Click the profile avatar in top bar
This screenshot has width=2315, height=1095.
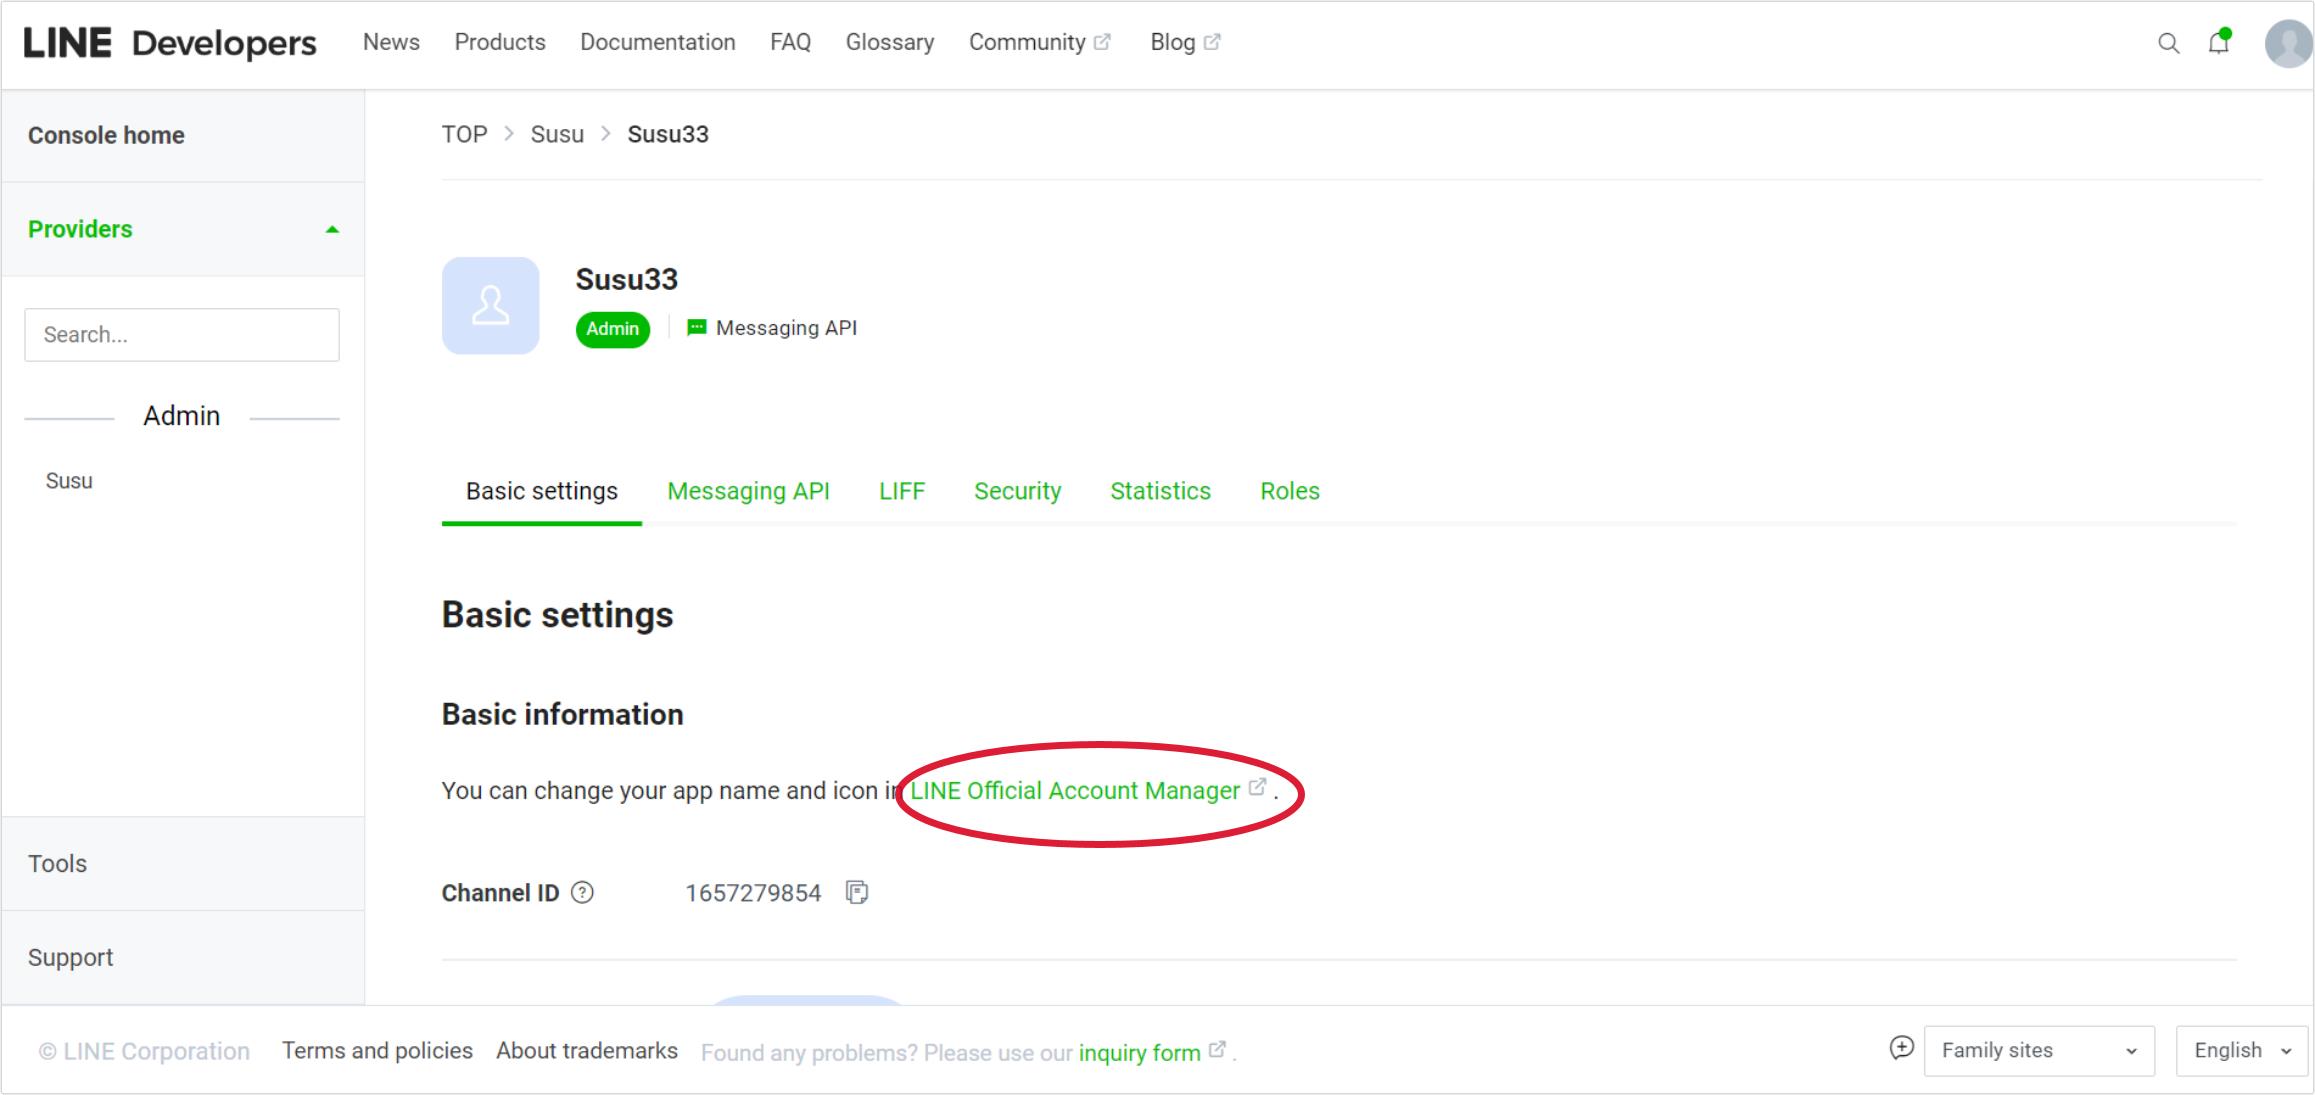(x=2288, y=43)
